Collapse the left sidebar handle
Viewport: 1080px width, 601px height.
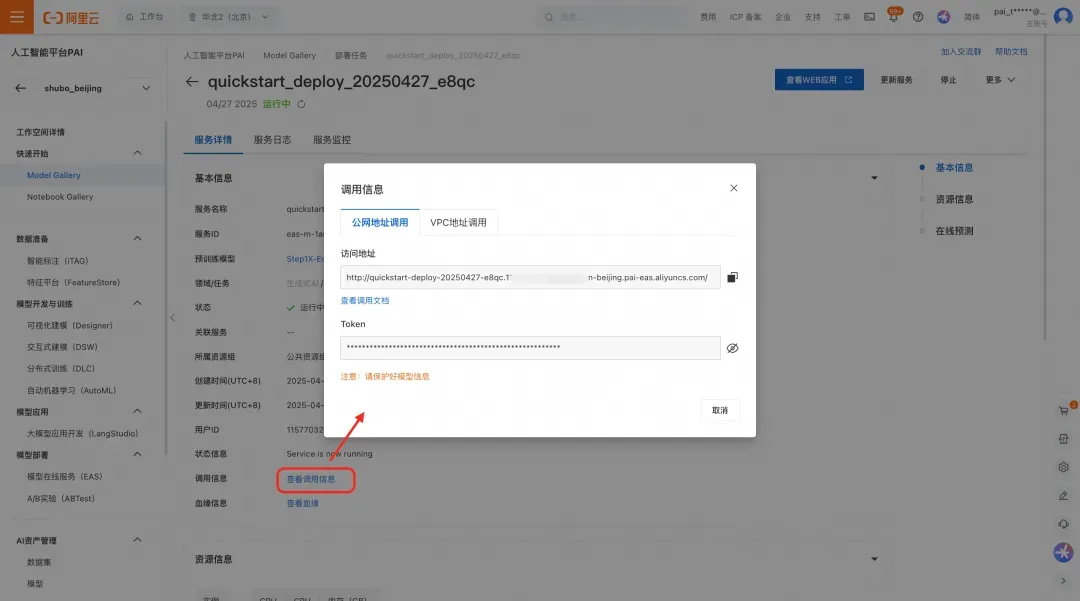pos(172,317)
